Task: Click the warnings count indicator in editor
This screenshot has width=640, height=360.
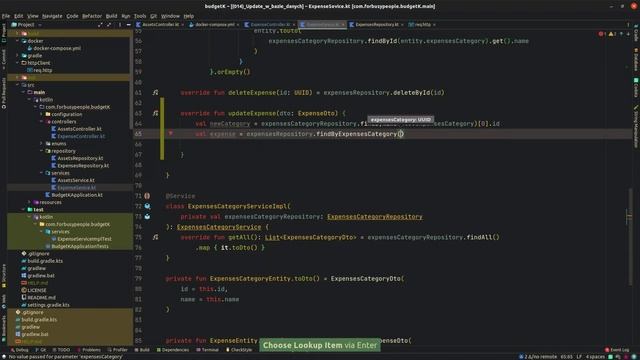Action: pos(612,34)
